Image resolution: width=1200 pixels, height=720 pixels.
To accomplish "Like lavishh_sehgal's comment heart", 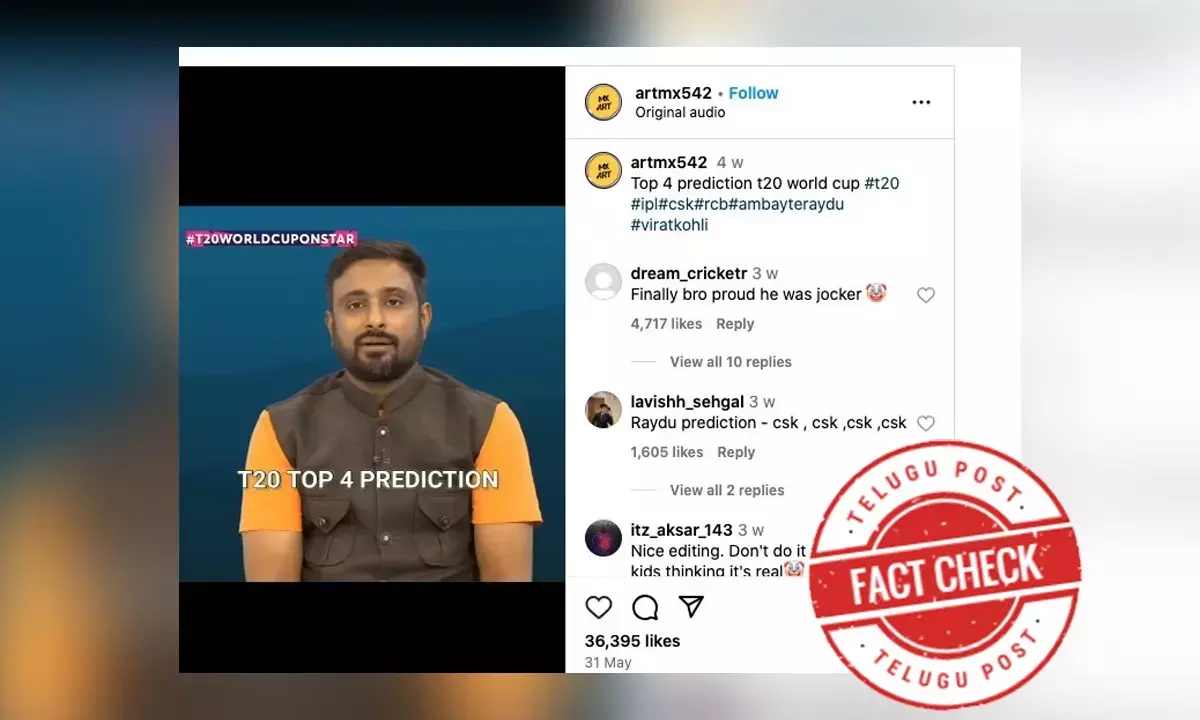I will [x=926, y=423].
